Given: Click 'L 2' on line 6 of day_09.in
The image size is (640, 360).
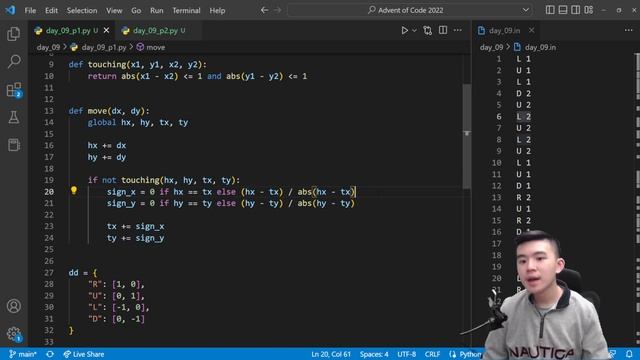Looking at the screenshot, I should (x=524, y=116).
